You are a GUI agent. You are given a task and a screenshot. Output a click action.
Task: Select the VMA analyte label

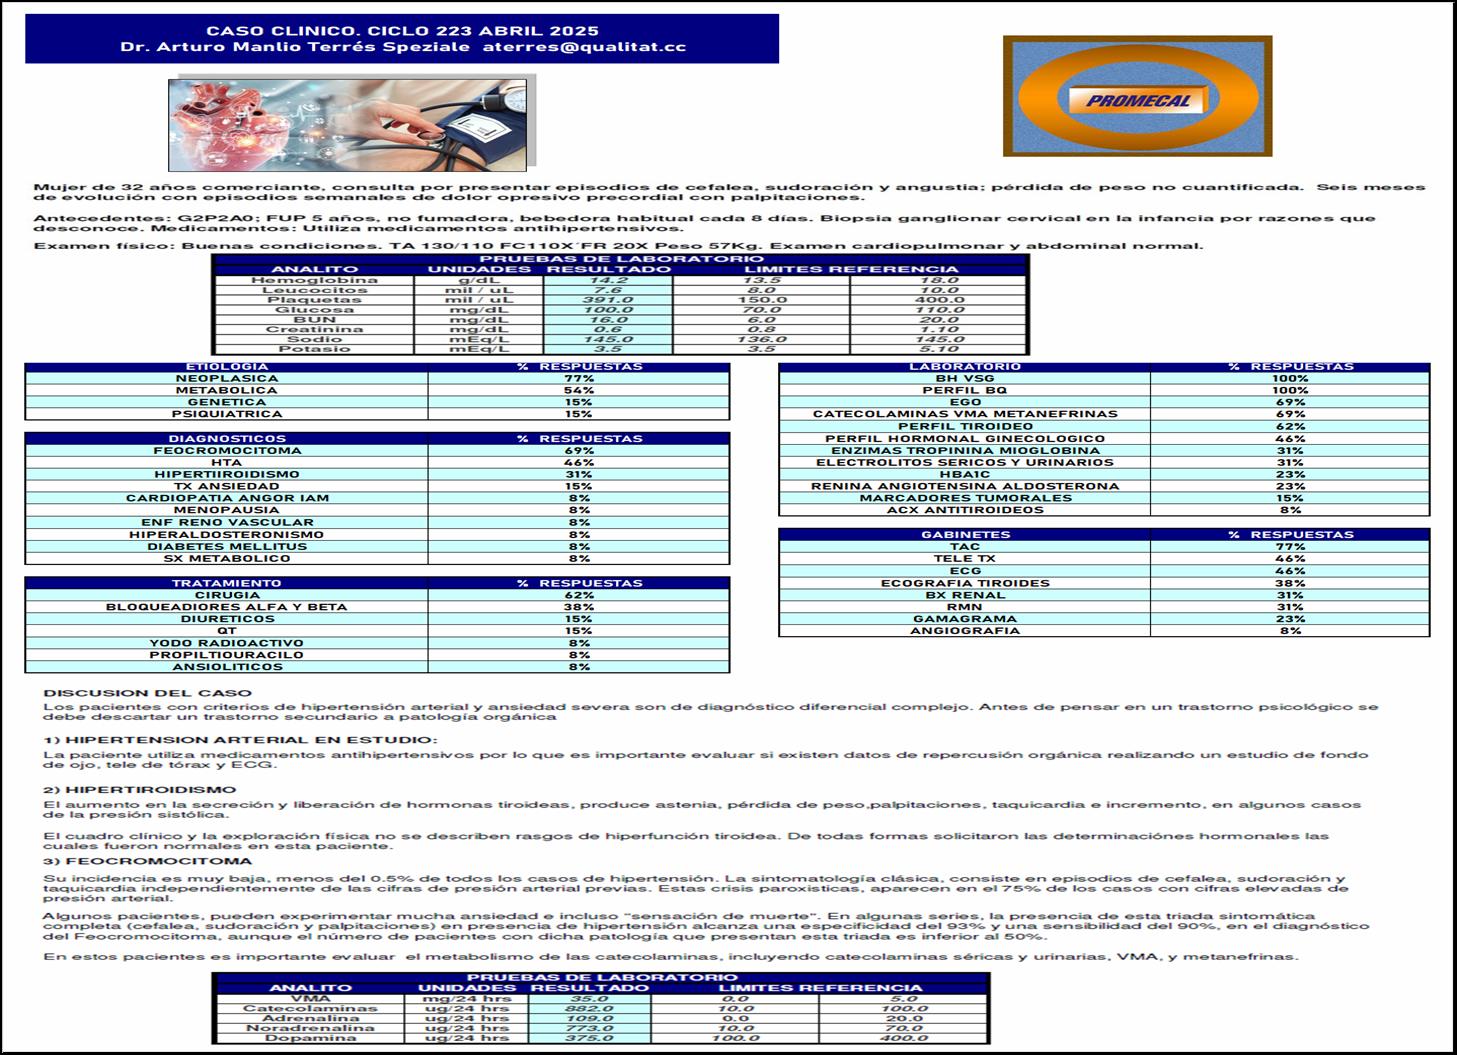click(309, 999)
